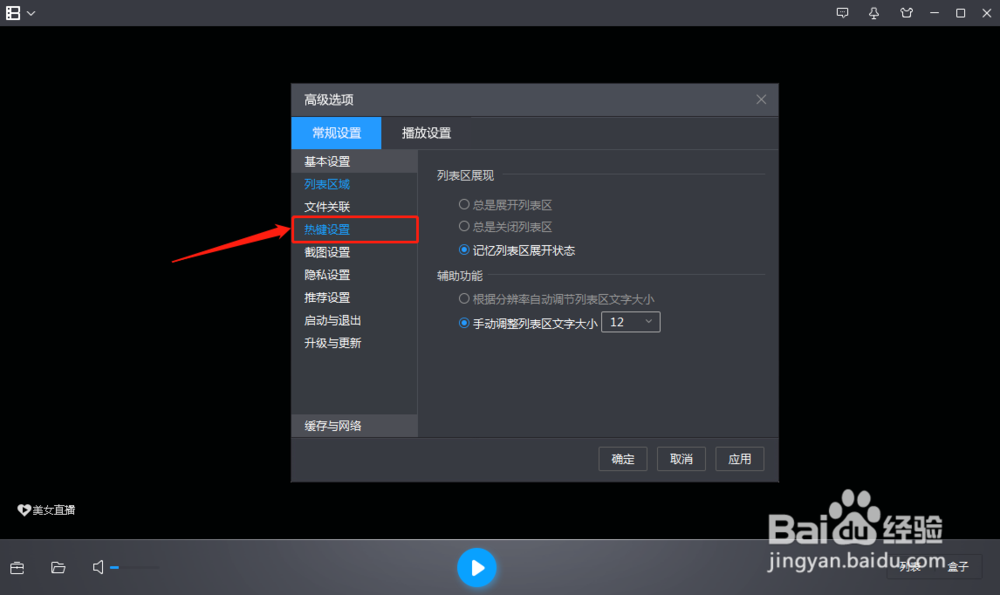Confirm settings with the 确定 button
1000x595 pixels.
pos(622,458)
